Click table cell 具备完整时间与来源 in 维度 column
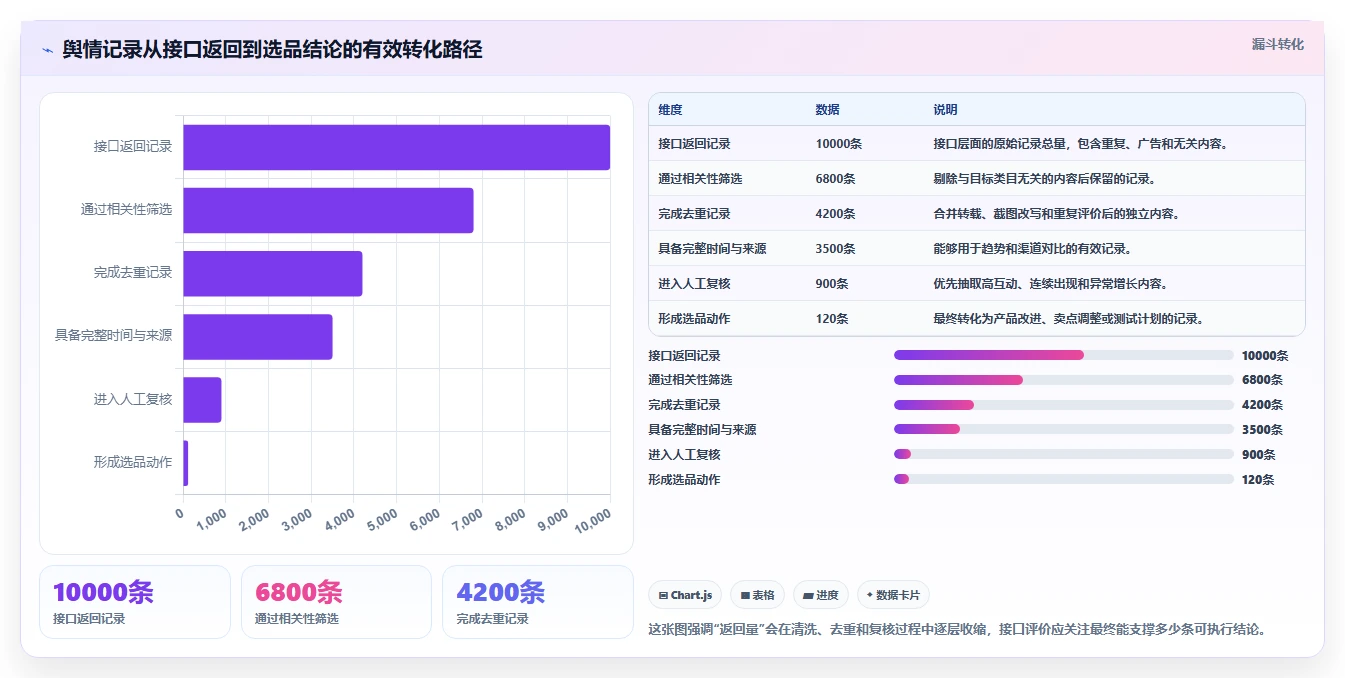The image size is (1345, 678). [x=712, y=249]
